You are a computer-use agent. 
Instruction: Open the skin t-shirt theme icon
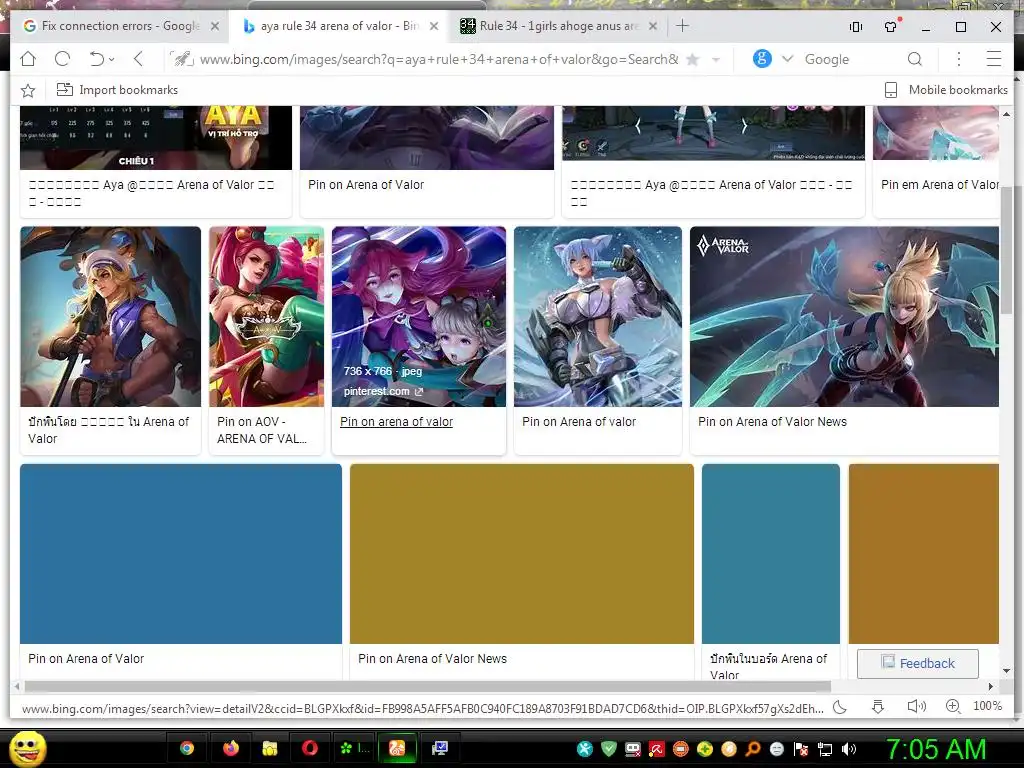coord(891,26)
